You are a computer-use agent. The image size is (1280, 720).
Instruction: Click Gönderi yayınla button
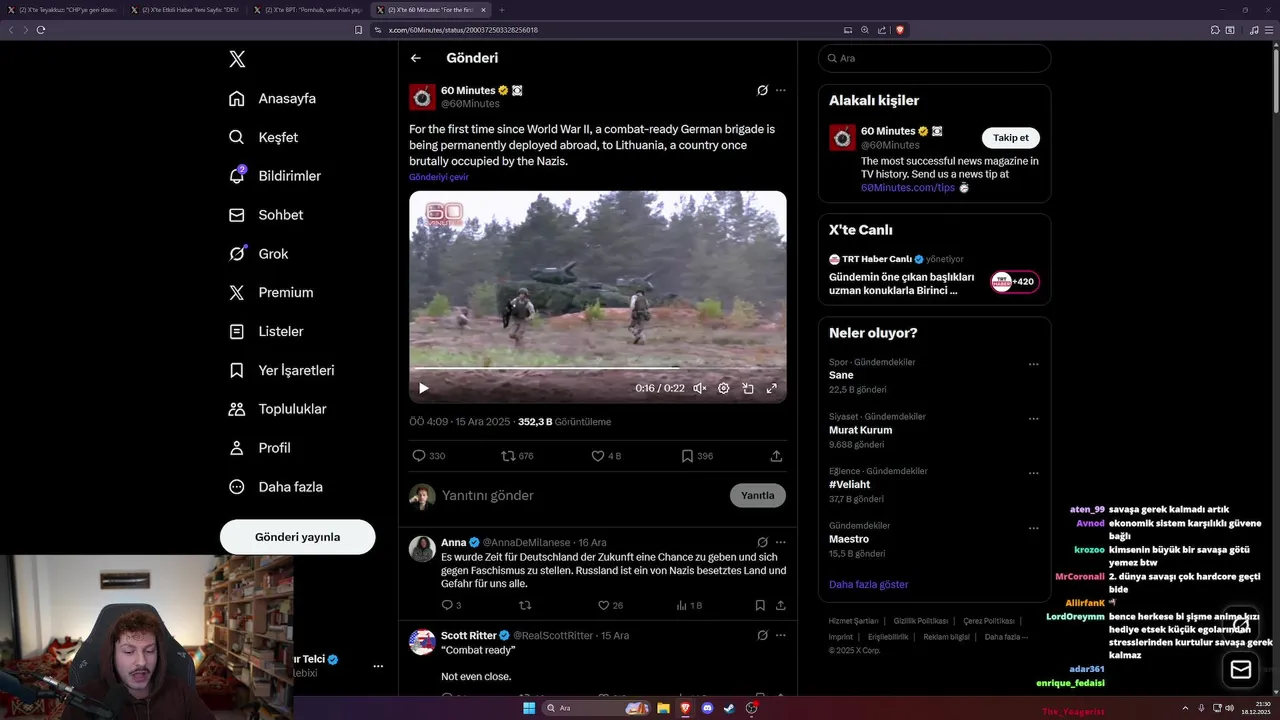pyautogui.click(x=297, y=537)
